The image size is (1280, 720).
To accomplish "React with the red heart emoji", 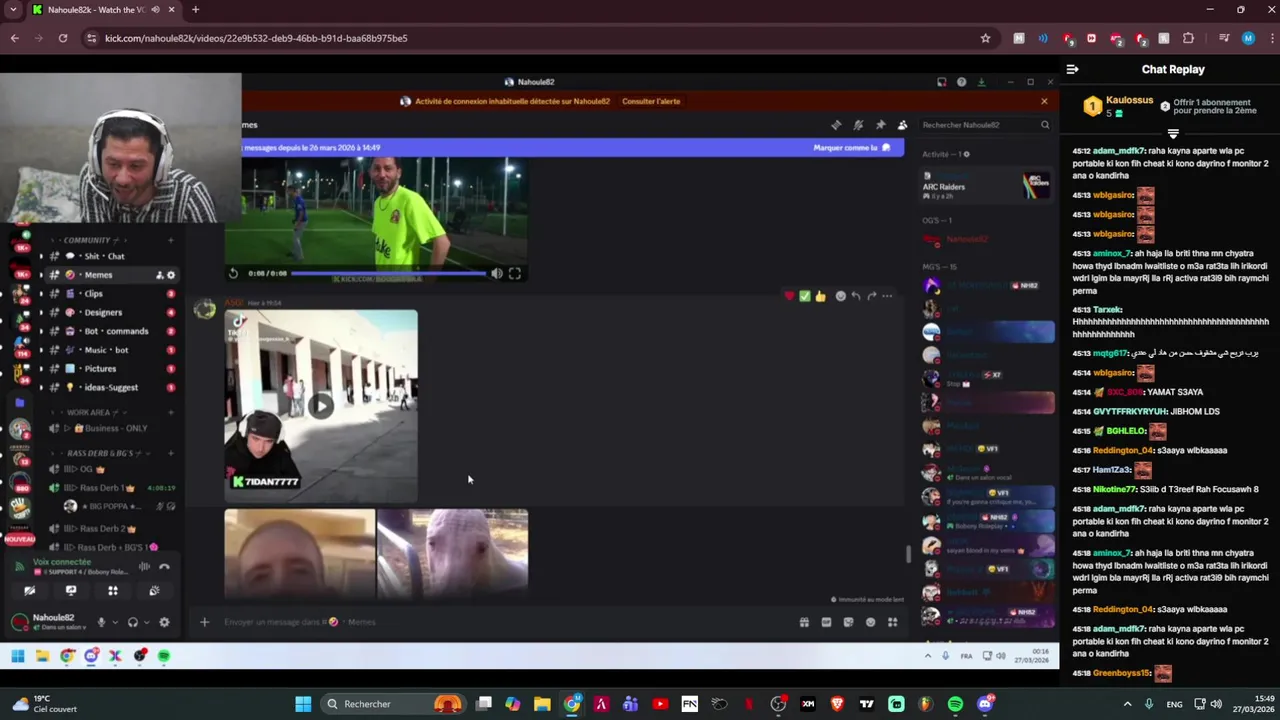I will point(789,296).
